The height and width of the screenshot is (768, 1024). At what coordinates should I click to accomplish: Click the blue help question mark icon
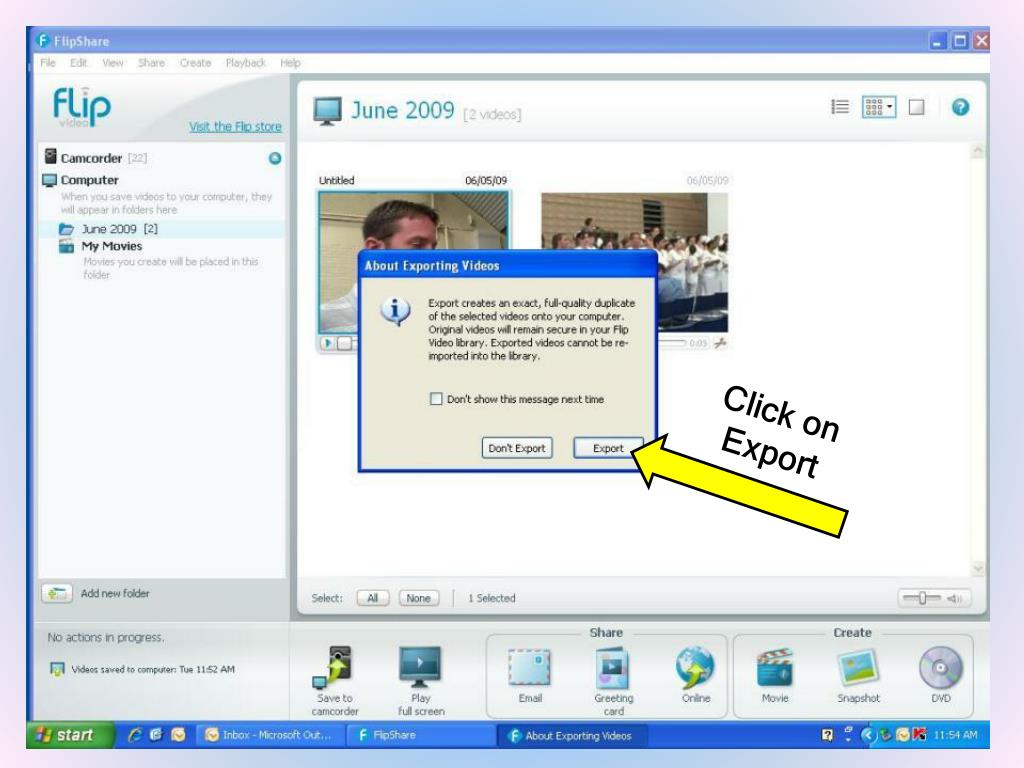coord(960,106)
